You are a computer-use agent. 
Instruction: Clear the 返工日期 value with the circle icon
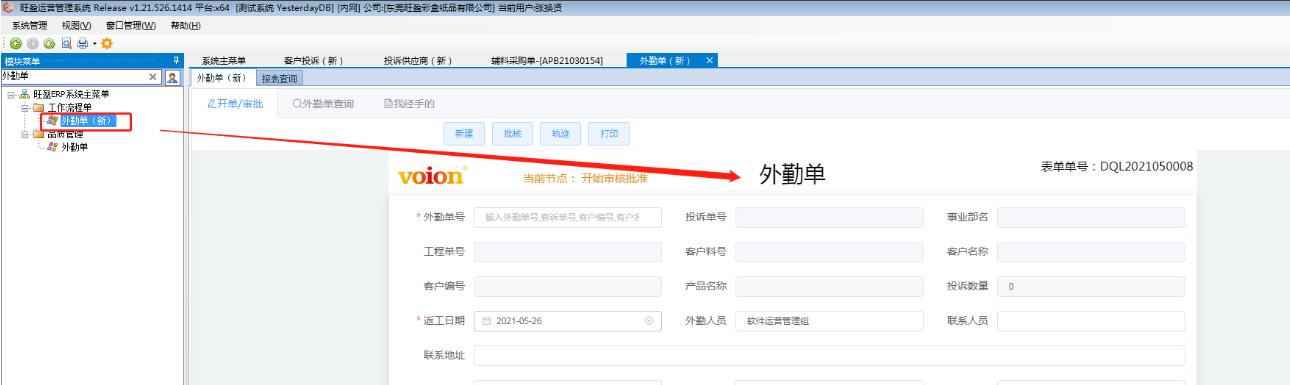649,321
